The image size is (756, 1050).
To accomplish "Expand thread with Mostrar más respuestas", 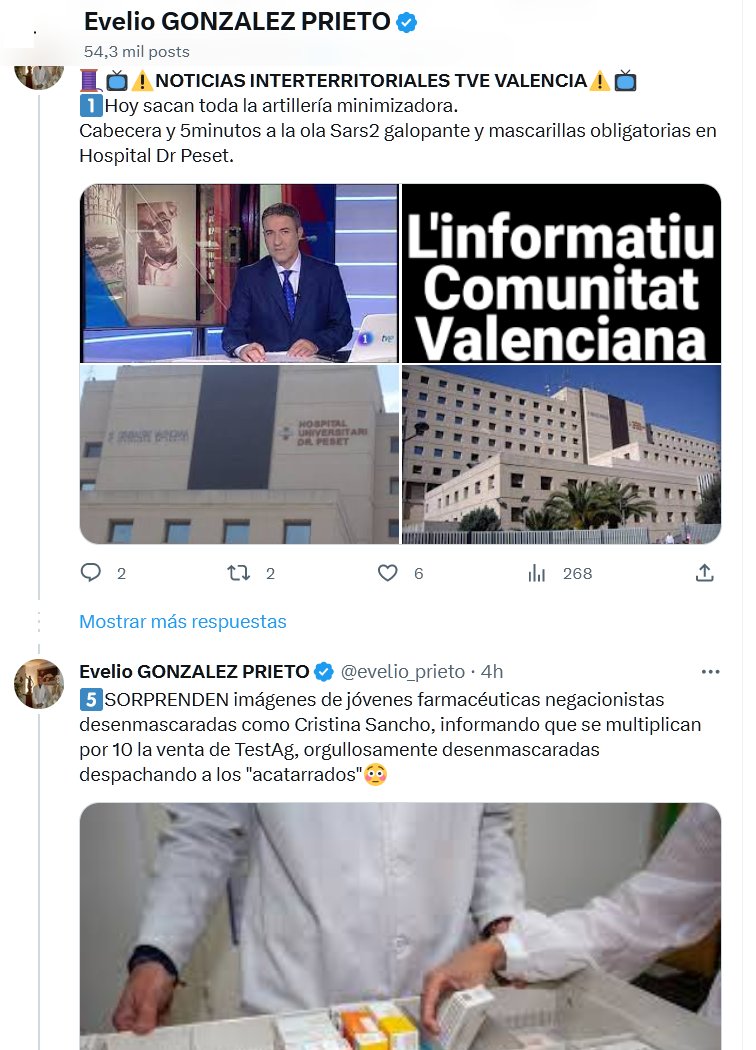I will (183, 621).
